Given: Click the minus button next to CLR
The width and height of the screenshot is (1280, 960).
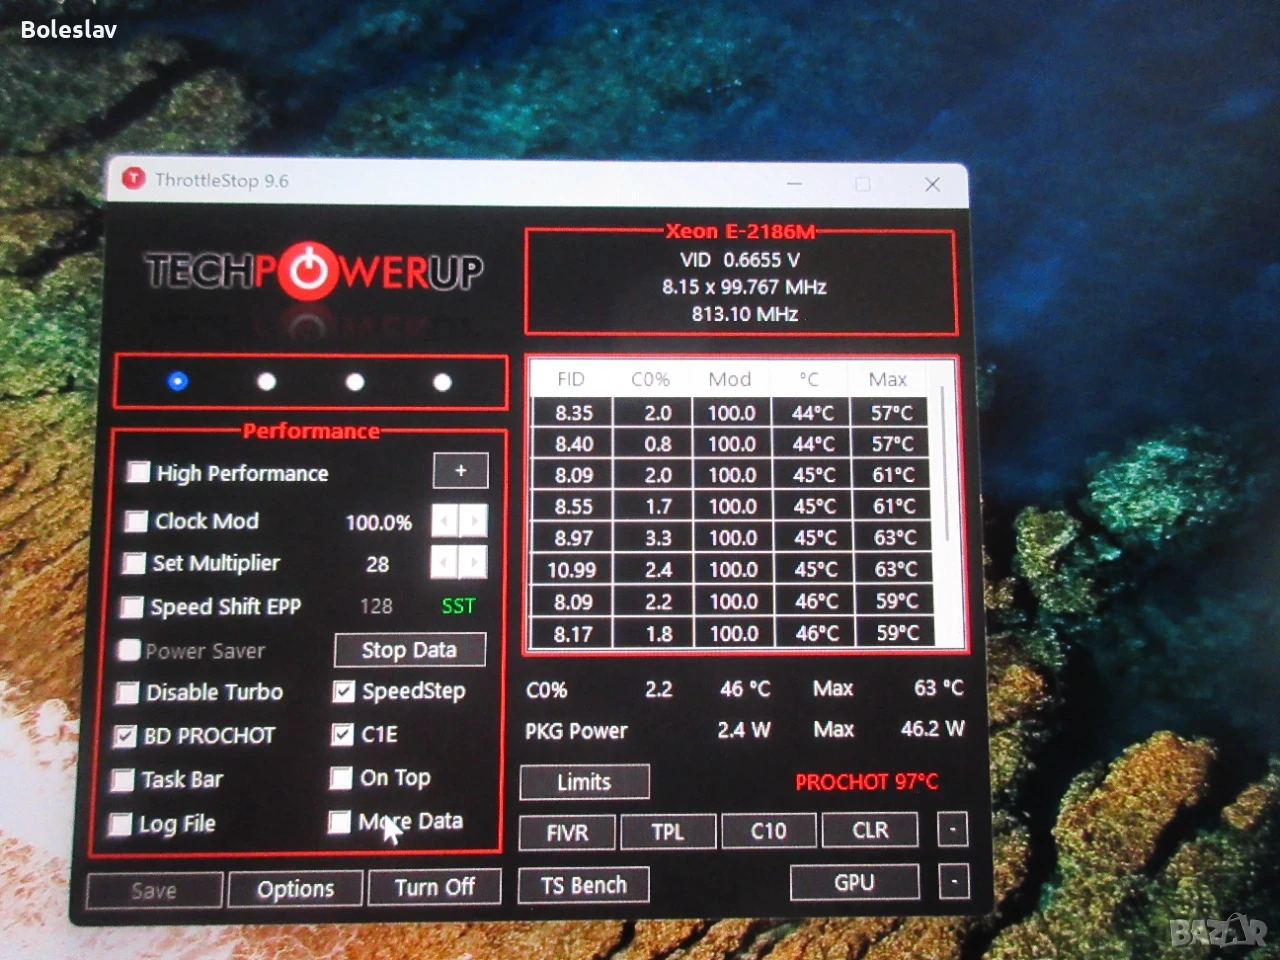Looking at the screenshot, I should pos(953,829).
